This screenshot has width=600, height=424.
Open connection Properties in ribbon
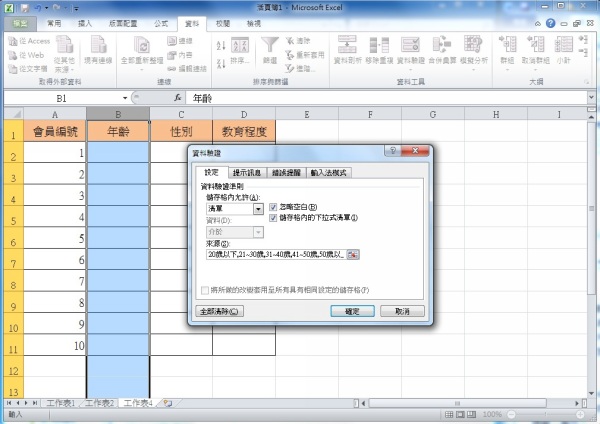(x=180, y=55)
